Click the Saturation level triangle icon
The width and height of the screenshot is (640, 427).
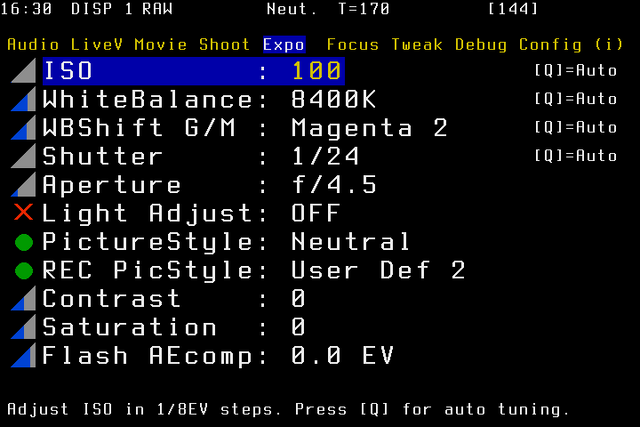(x=24, y=327)
